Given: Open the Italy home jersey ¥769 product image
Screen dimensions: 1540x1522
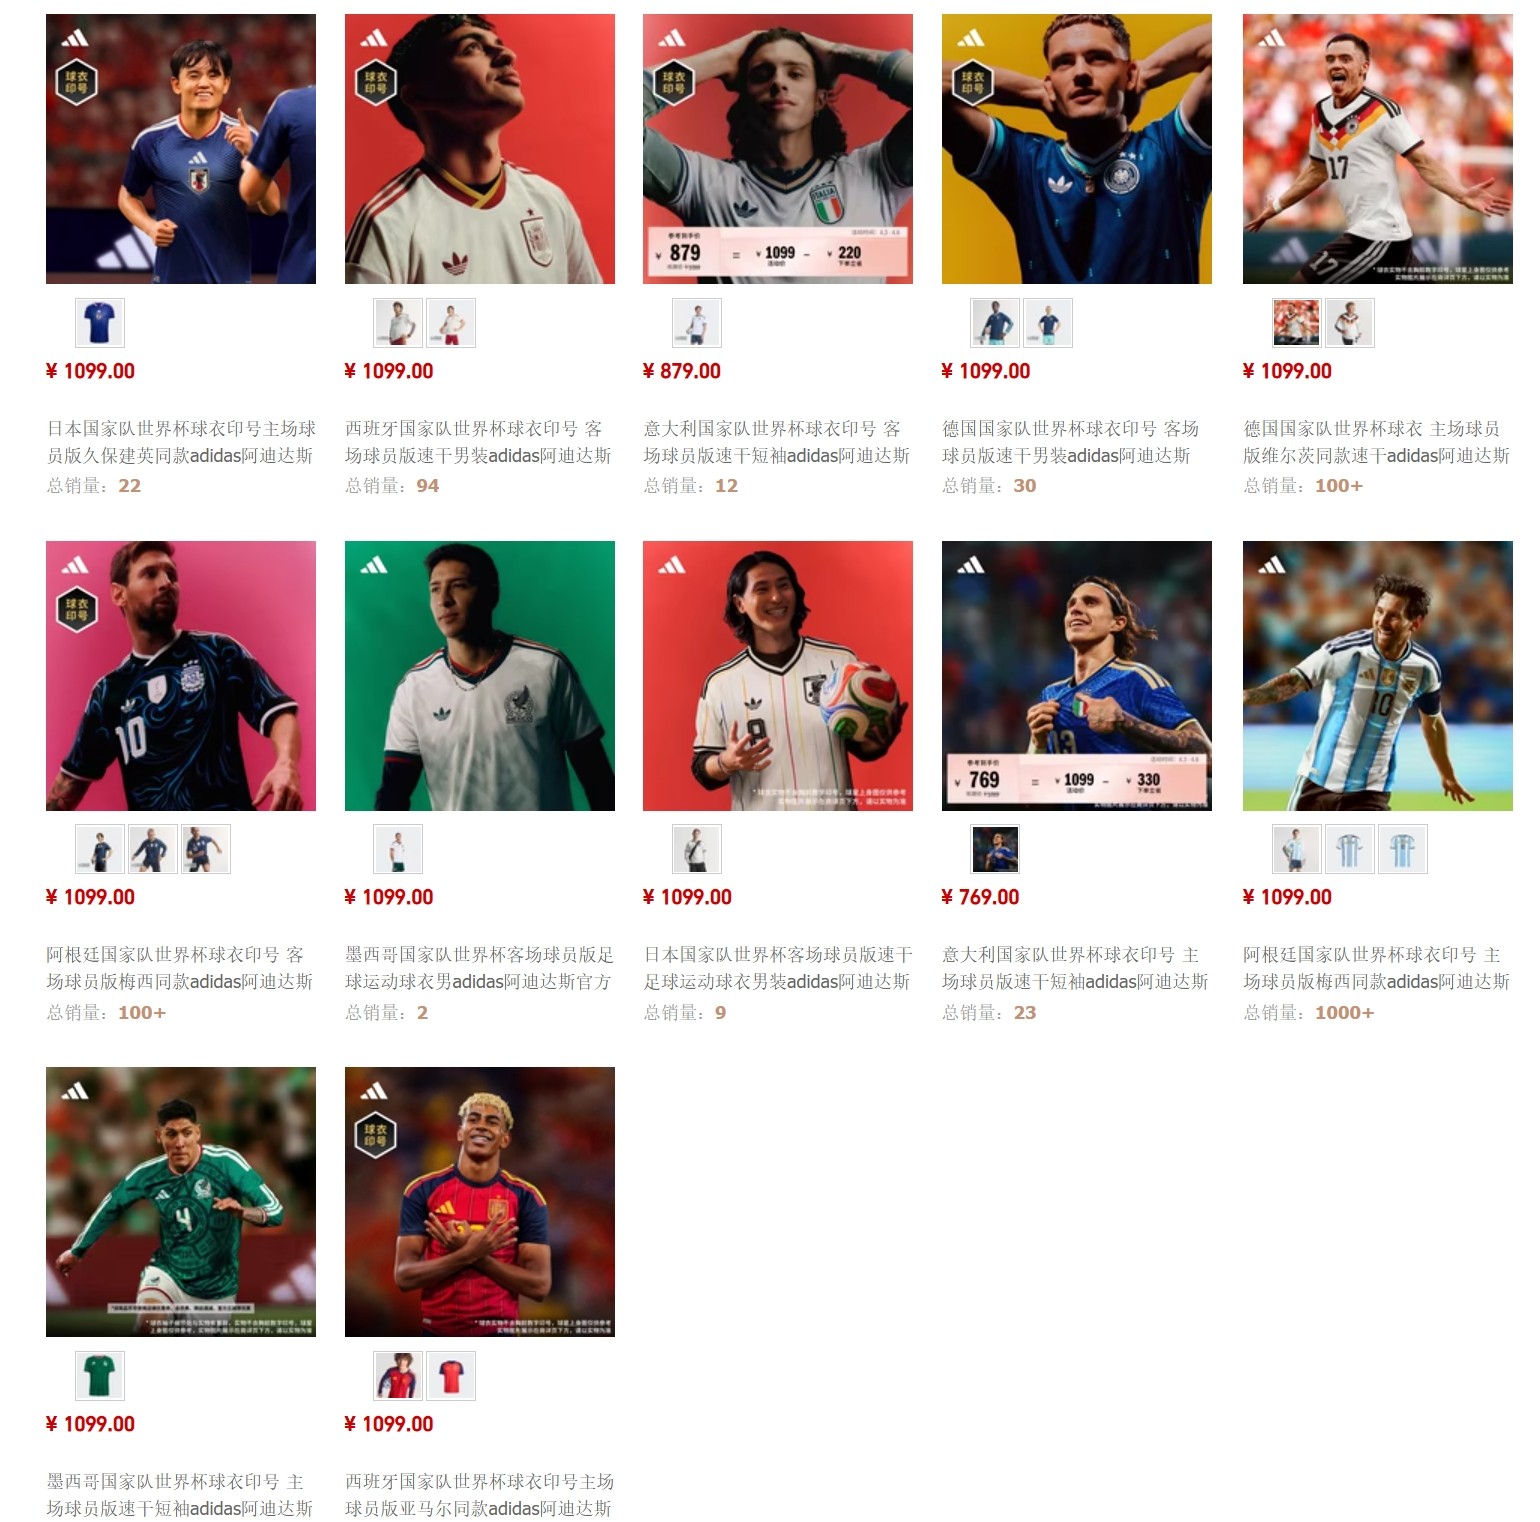Looking at the screenshot, I should 1077,676.
